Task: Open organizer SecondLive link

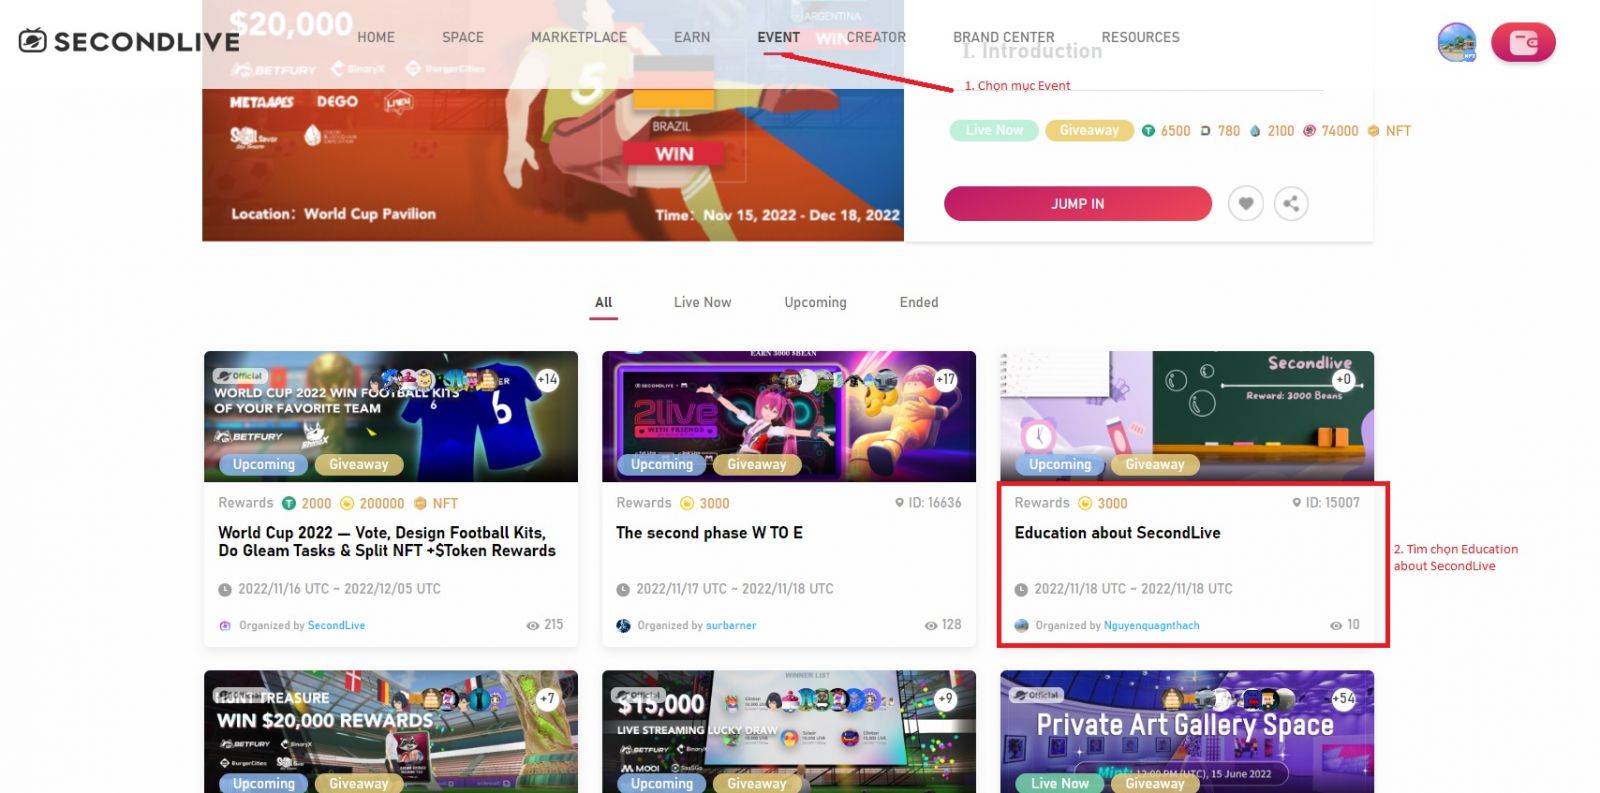Action: coord(336,626)
